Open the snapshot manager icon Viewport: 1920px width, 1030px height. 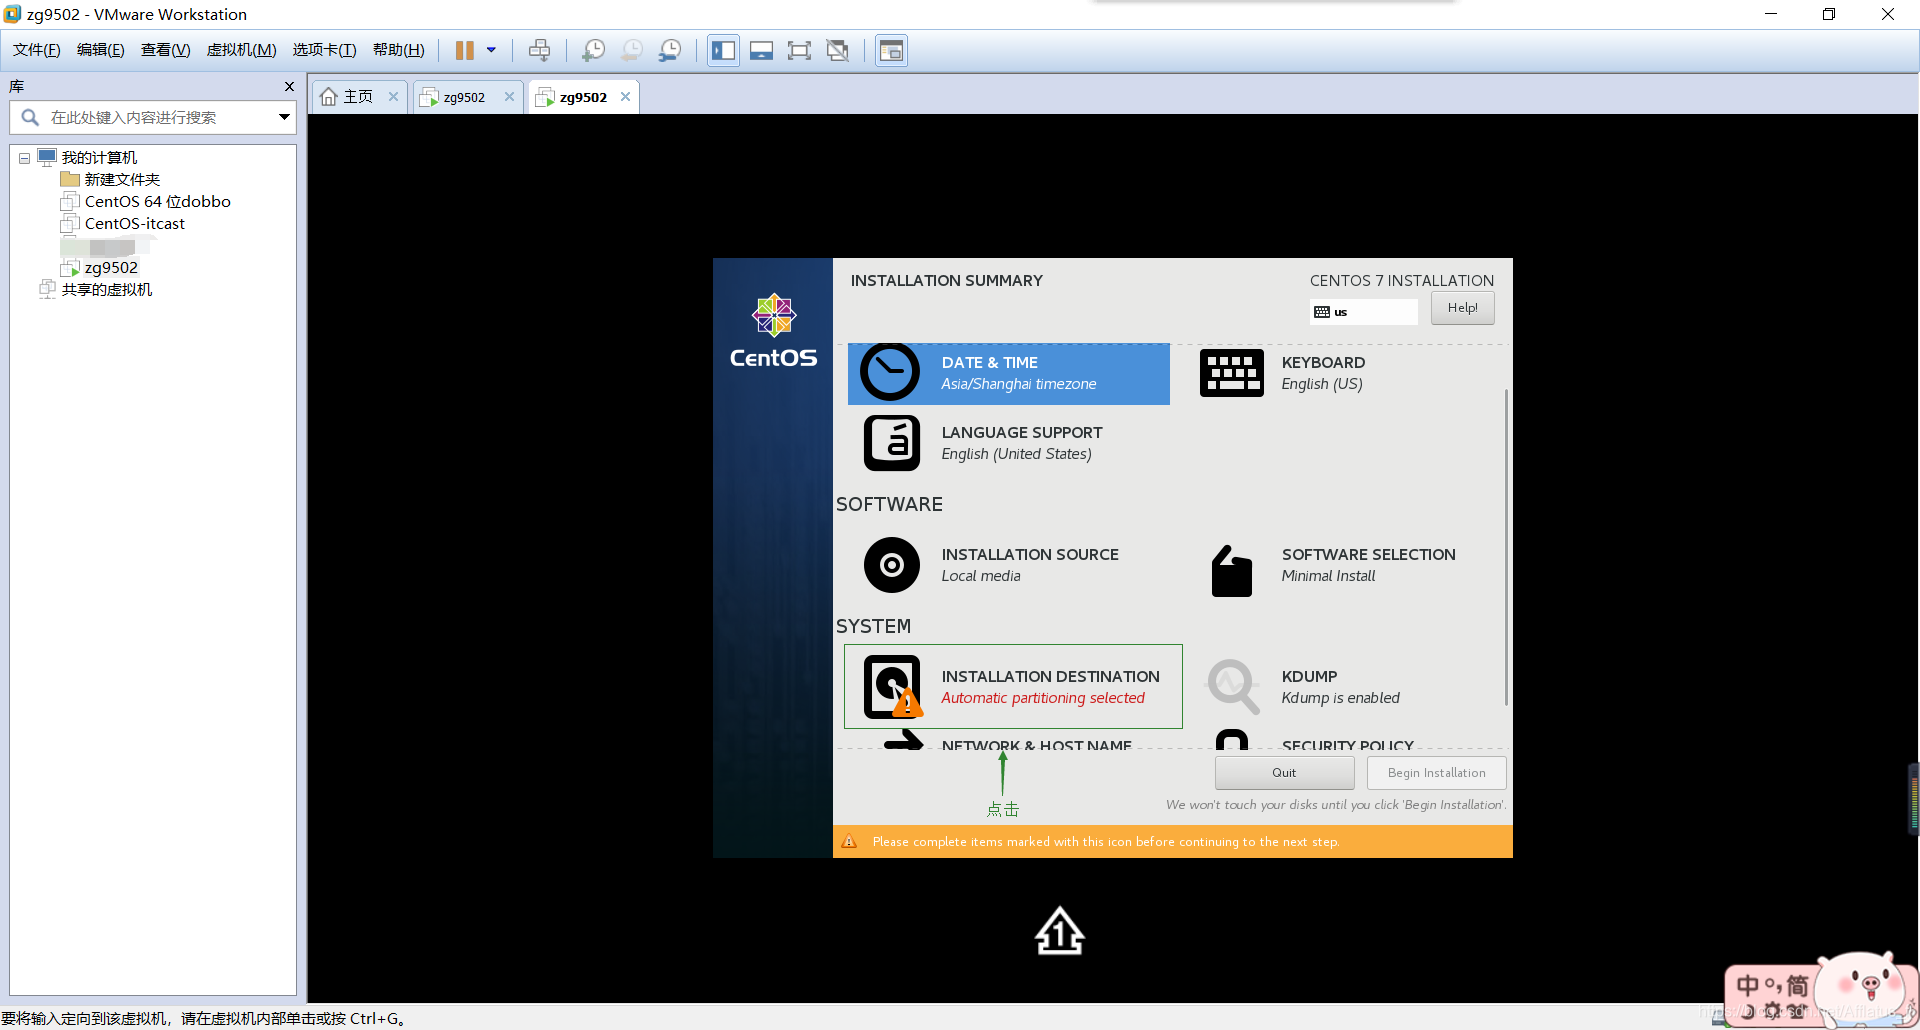tap(670, 50)
